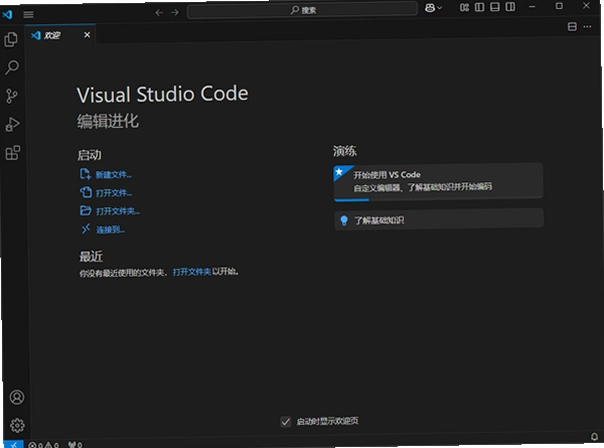Open the Explorer view in activity bar
Screen dimensions: 604x448
pos(11,39)
